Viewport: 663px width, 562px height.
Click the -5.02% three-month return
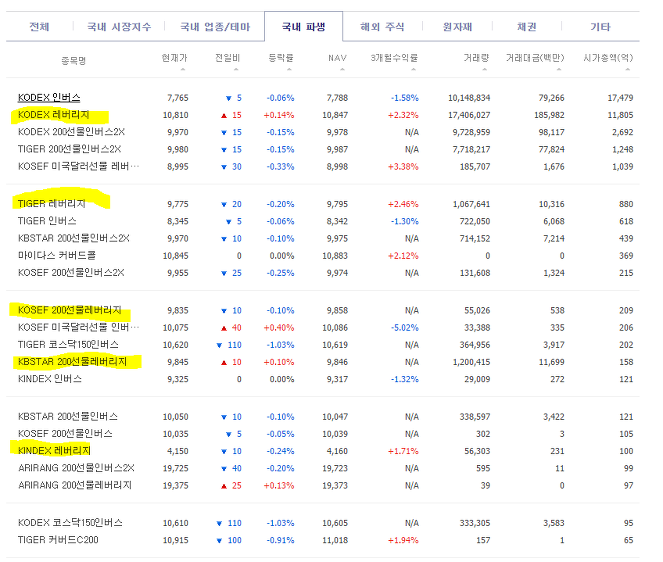[x=405, y=328]
